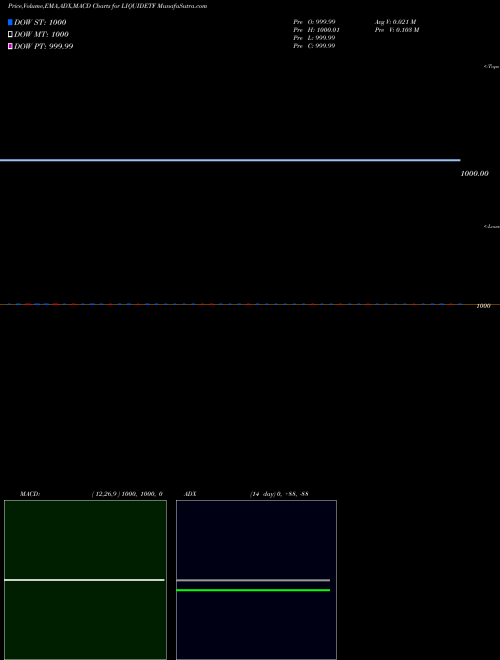
Task: Click the white line in the MACD panel
Action: [x=84, y=580]
